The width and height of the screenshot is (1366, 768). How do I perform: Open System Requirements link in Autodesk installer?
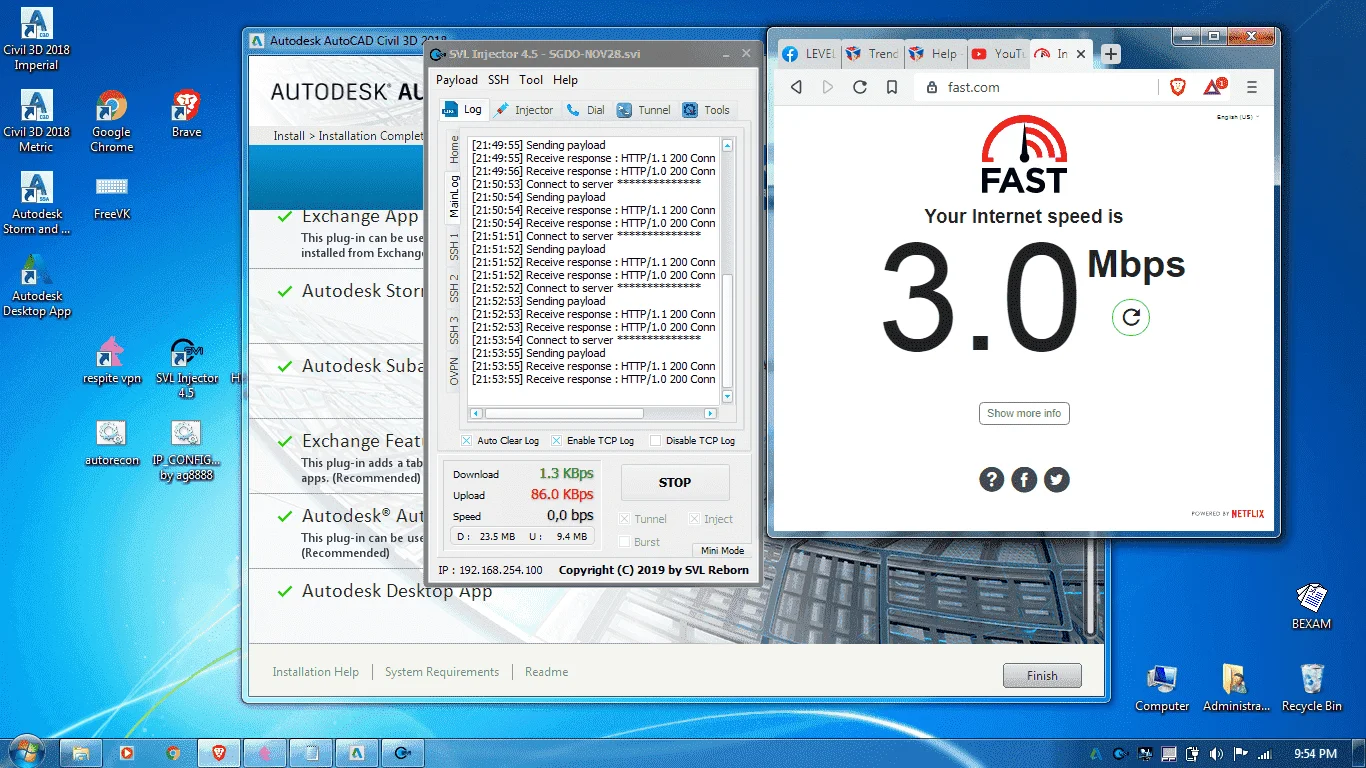(442, 672)
